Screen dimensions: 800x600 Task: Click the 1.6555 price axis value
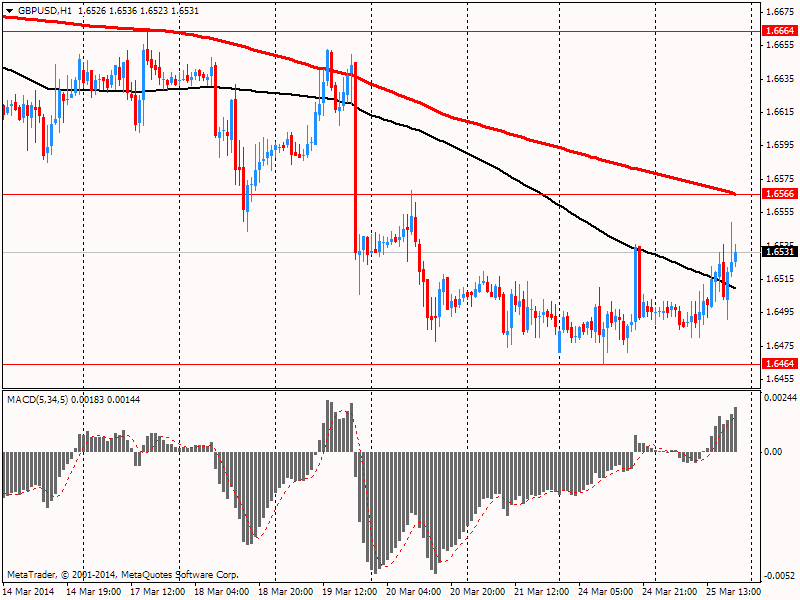(x=780, y=212)
